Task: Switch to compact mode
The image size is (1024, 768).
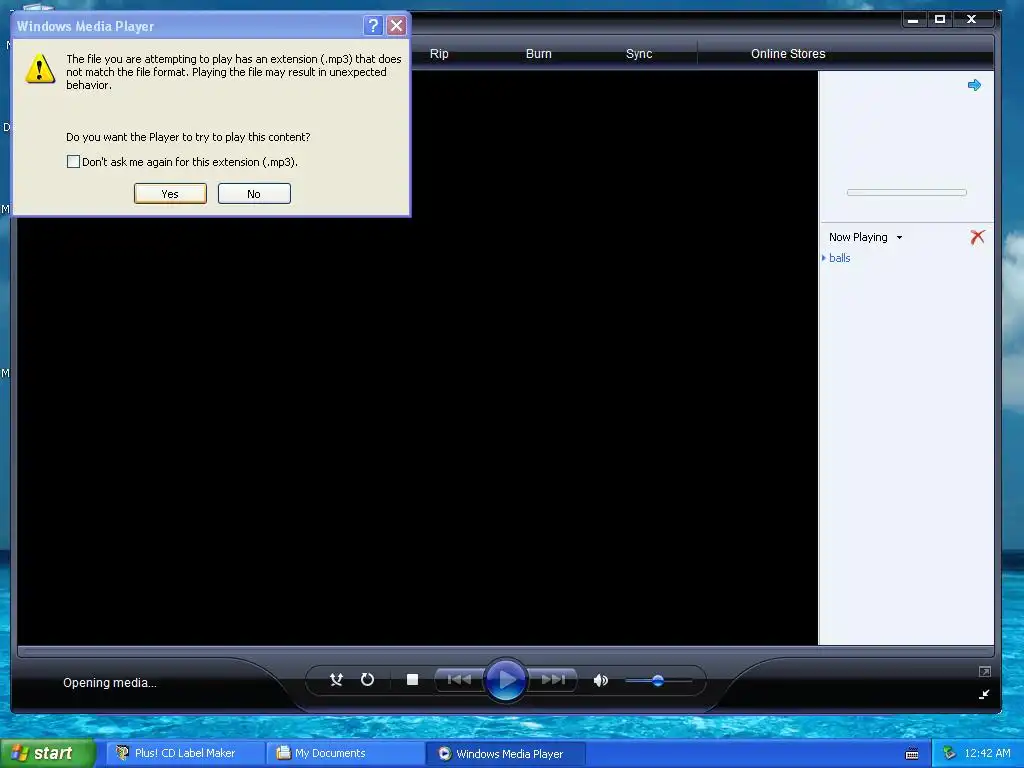Action: click(984, 694)
